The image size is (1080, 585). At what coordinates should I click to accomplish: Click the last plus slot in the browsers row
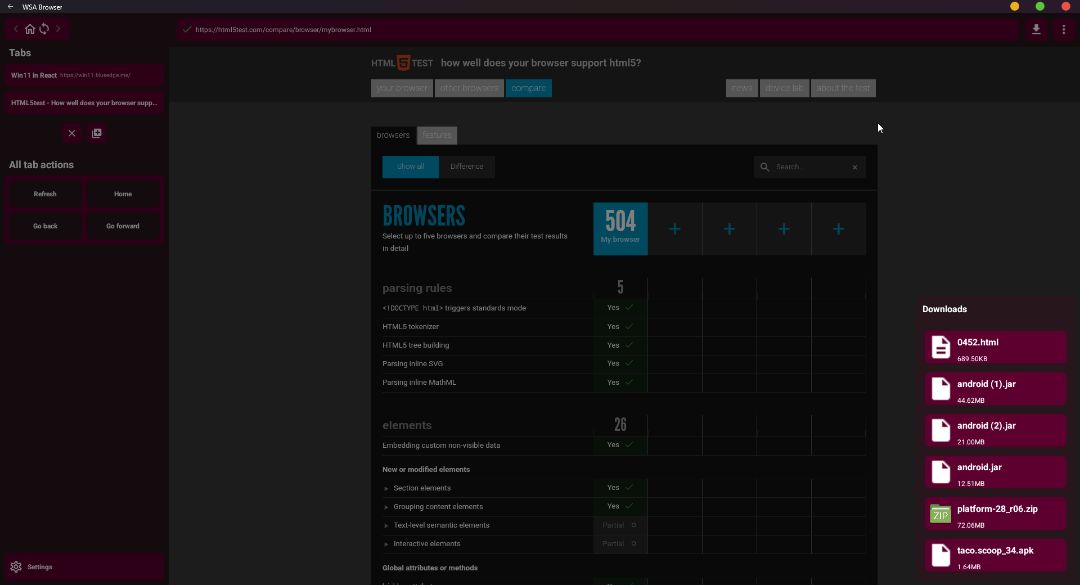click(838, 229)
